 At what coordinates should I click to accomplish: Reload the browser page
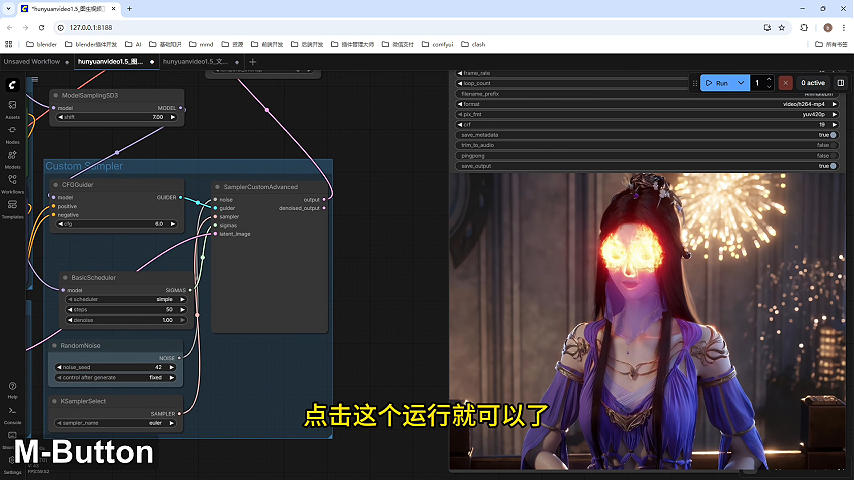pos(41,27)
